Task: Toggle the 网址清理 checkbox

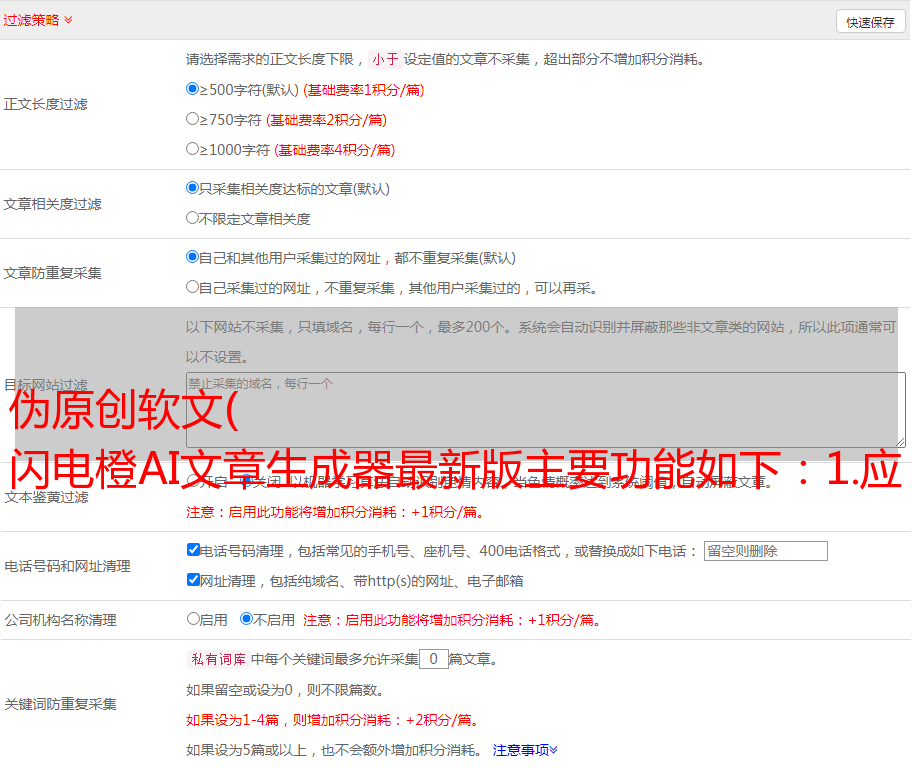Action: (194, 580)
